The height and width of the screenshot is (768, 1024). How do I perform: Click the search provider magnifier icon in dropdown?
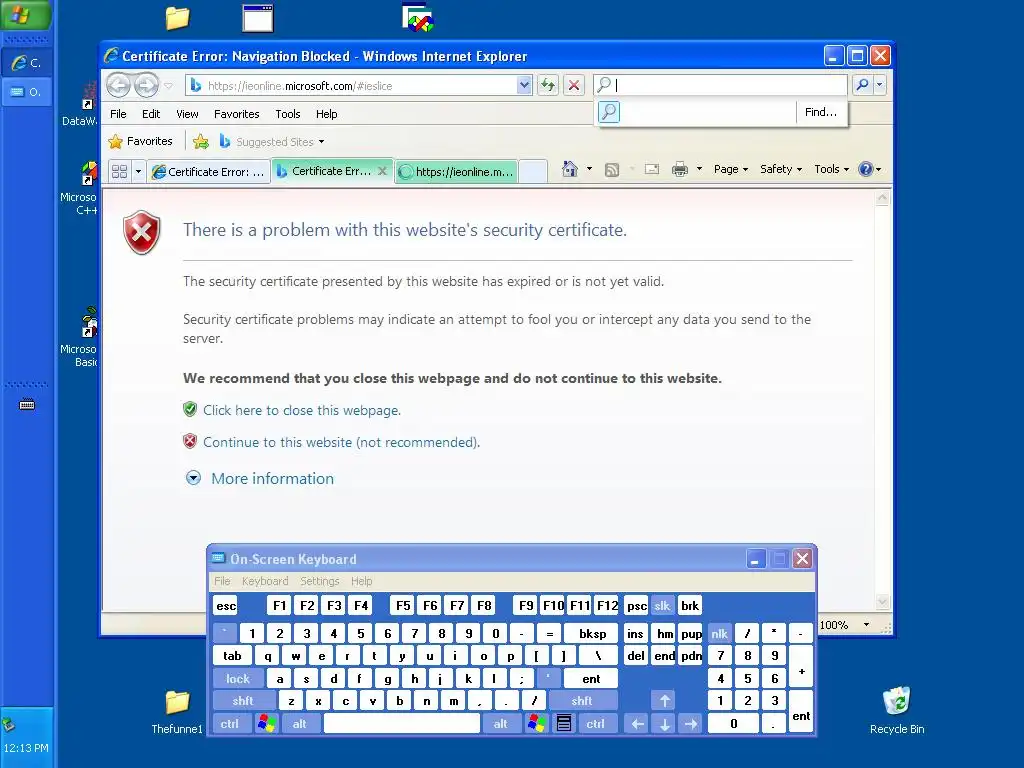click(609, 112)
